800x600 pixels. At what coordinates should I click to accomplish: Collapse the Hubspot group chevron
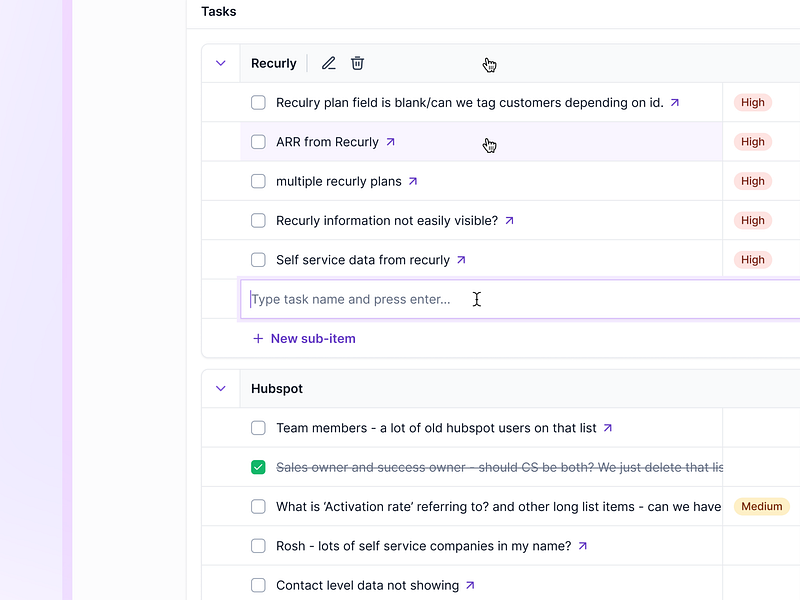point(221,388)
